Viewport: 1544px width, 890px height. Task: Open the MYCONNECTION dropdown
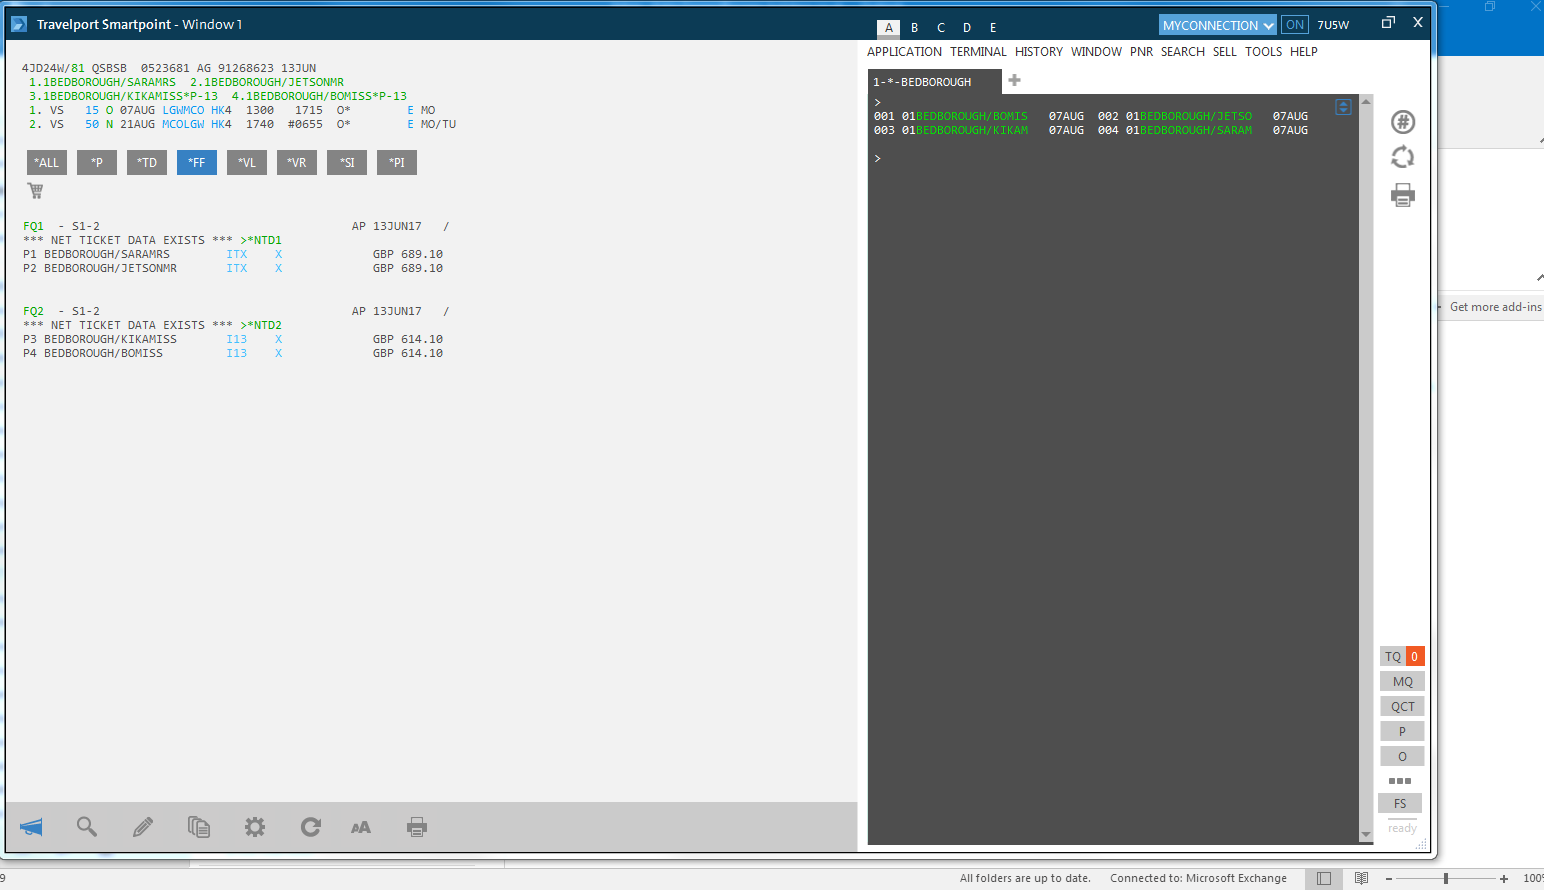[1218, 25]
